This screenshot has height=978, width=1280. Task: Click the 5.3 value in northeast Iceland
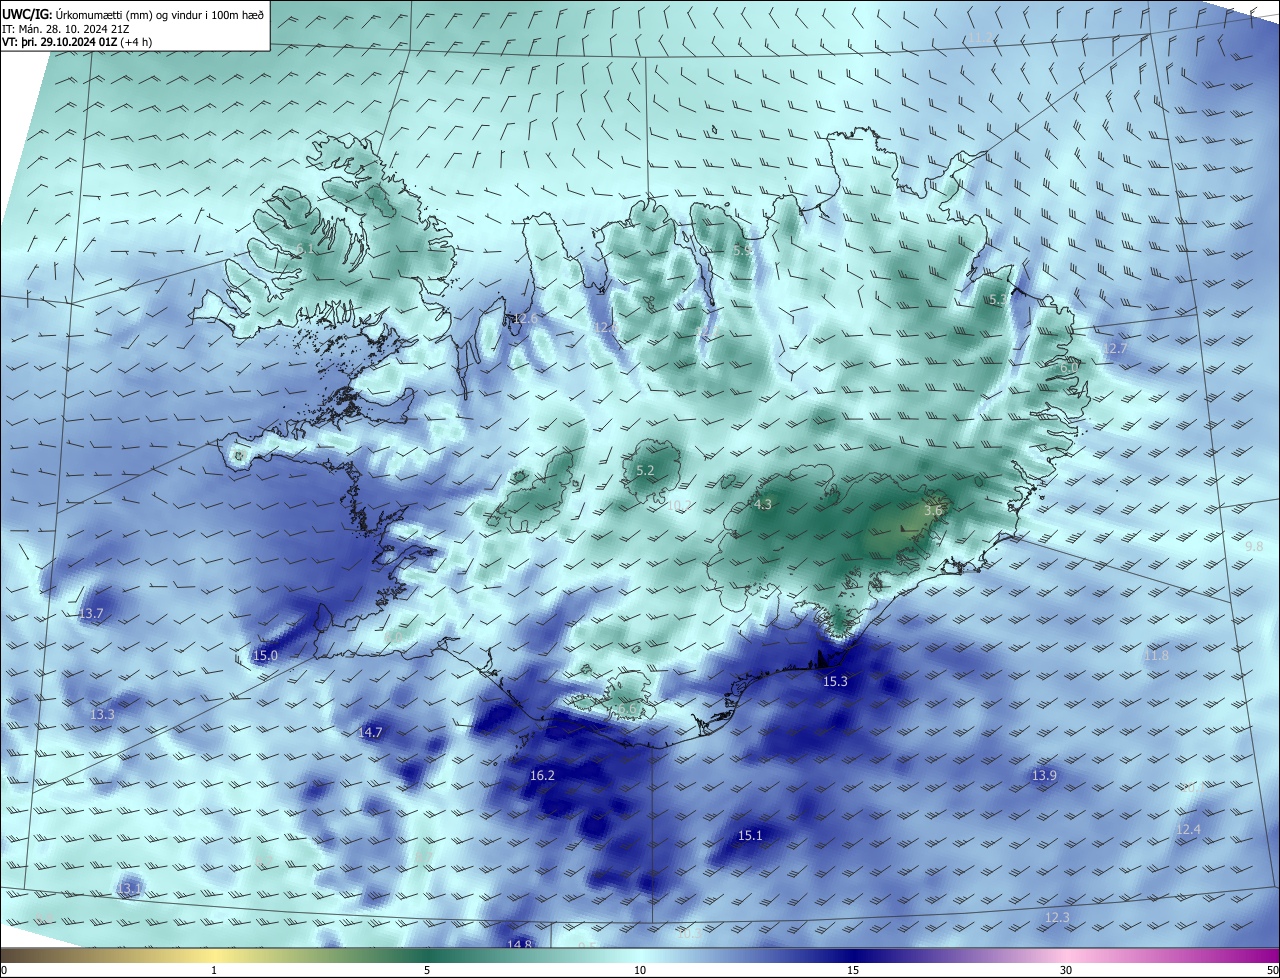pyautogui.click(x=998, y=299)
